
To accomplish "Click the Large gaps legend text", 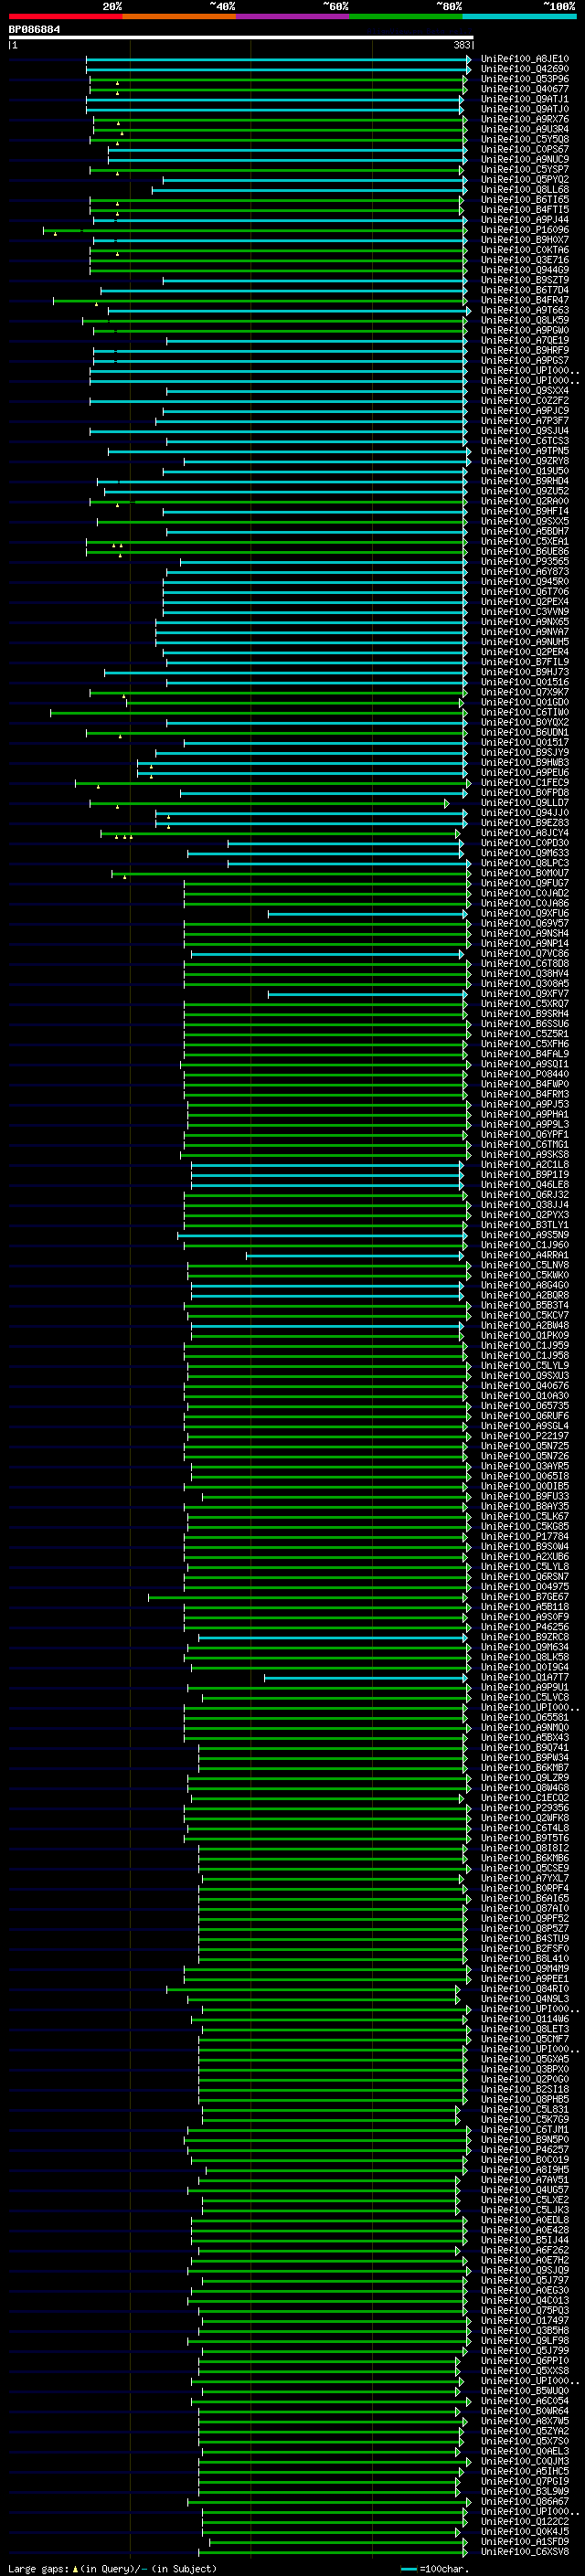I will tap(112, 2569).
